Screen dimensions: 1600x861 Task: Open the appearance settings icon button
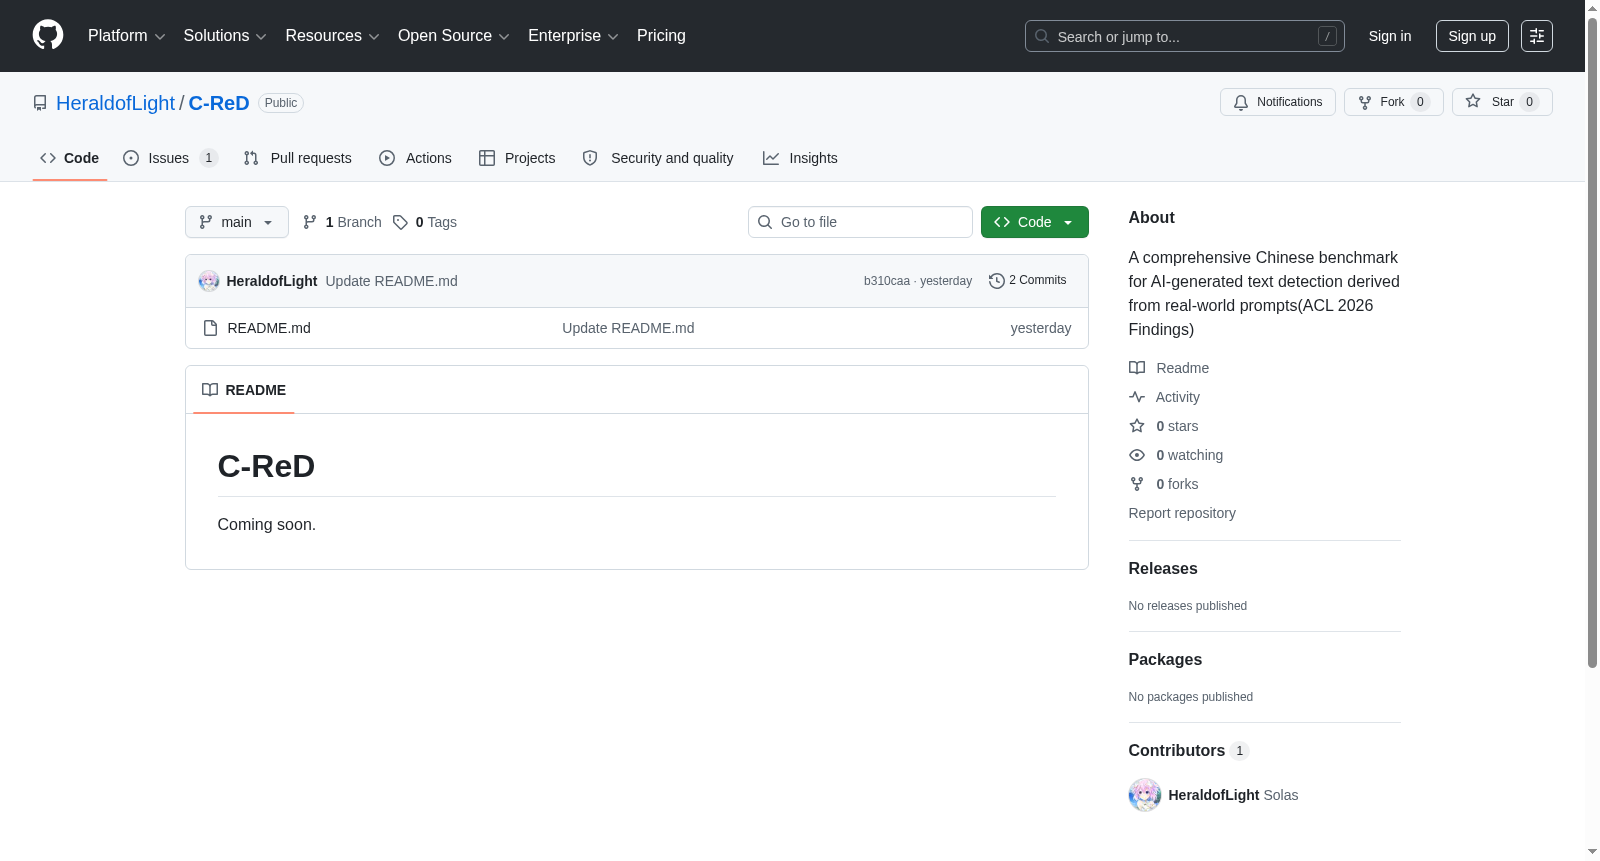[x=1537, y=36]
